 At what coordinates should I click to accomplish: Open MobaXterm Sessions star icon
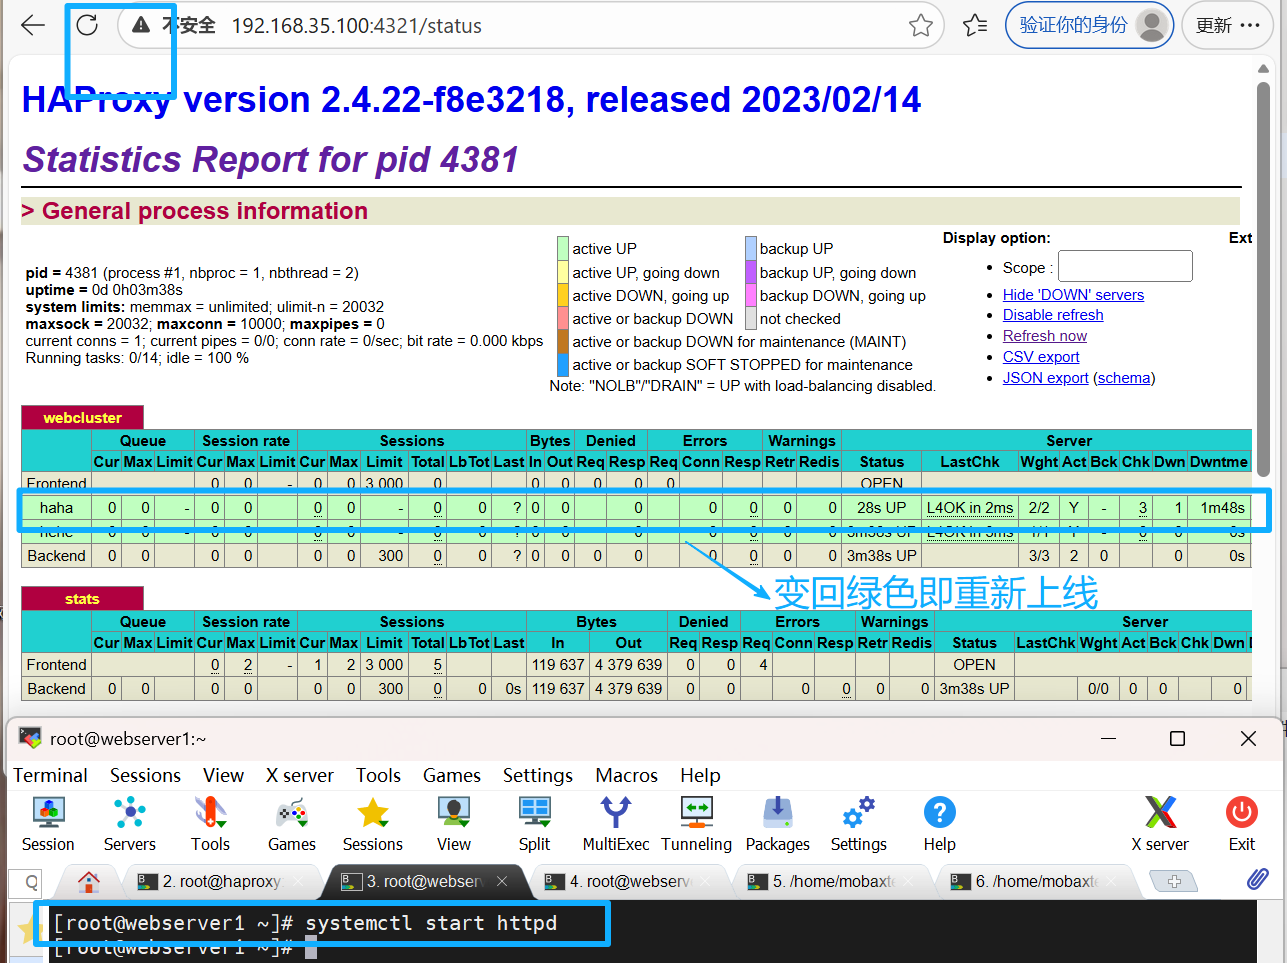(x=373, y=825)
